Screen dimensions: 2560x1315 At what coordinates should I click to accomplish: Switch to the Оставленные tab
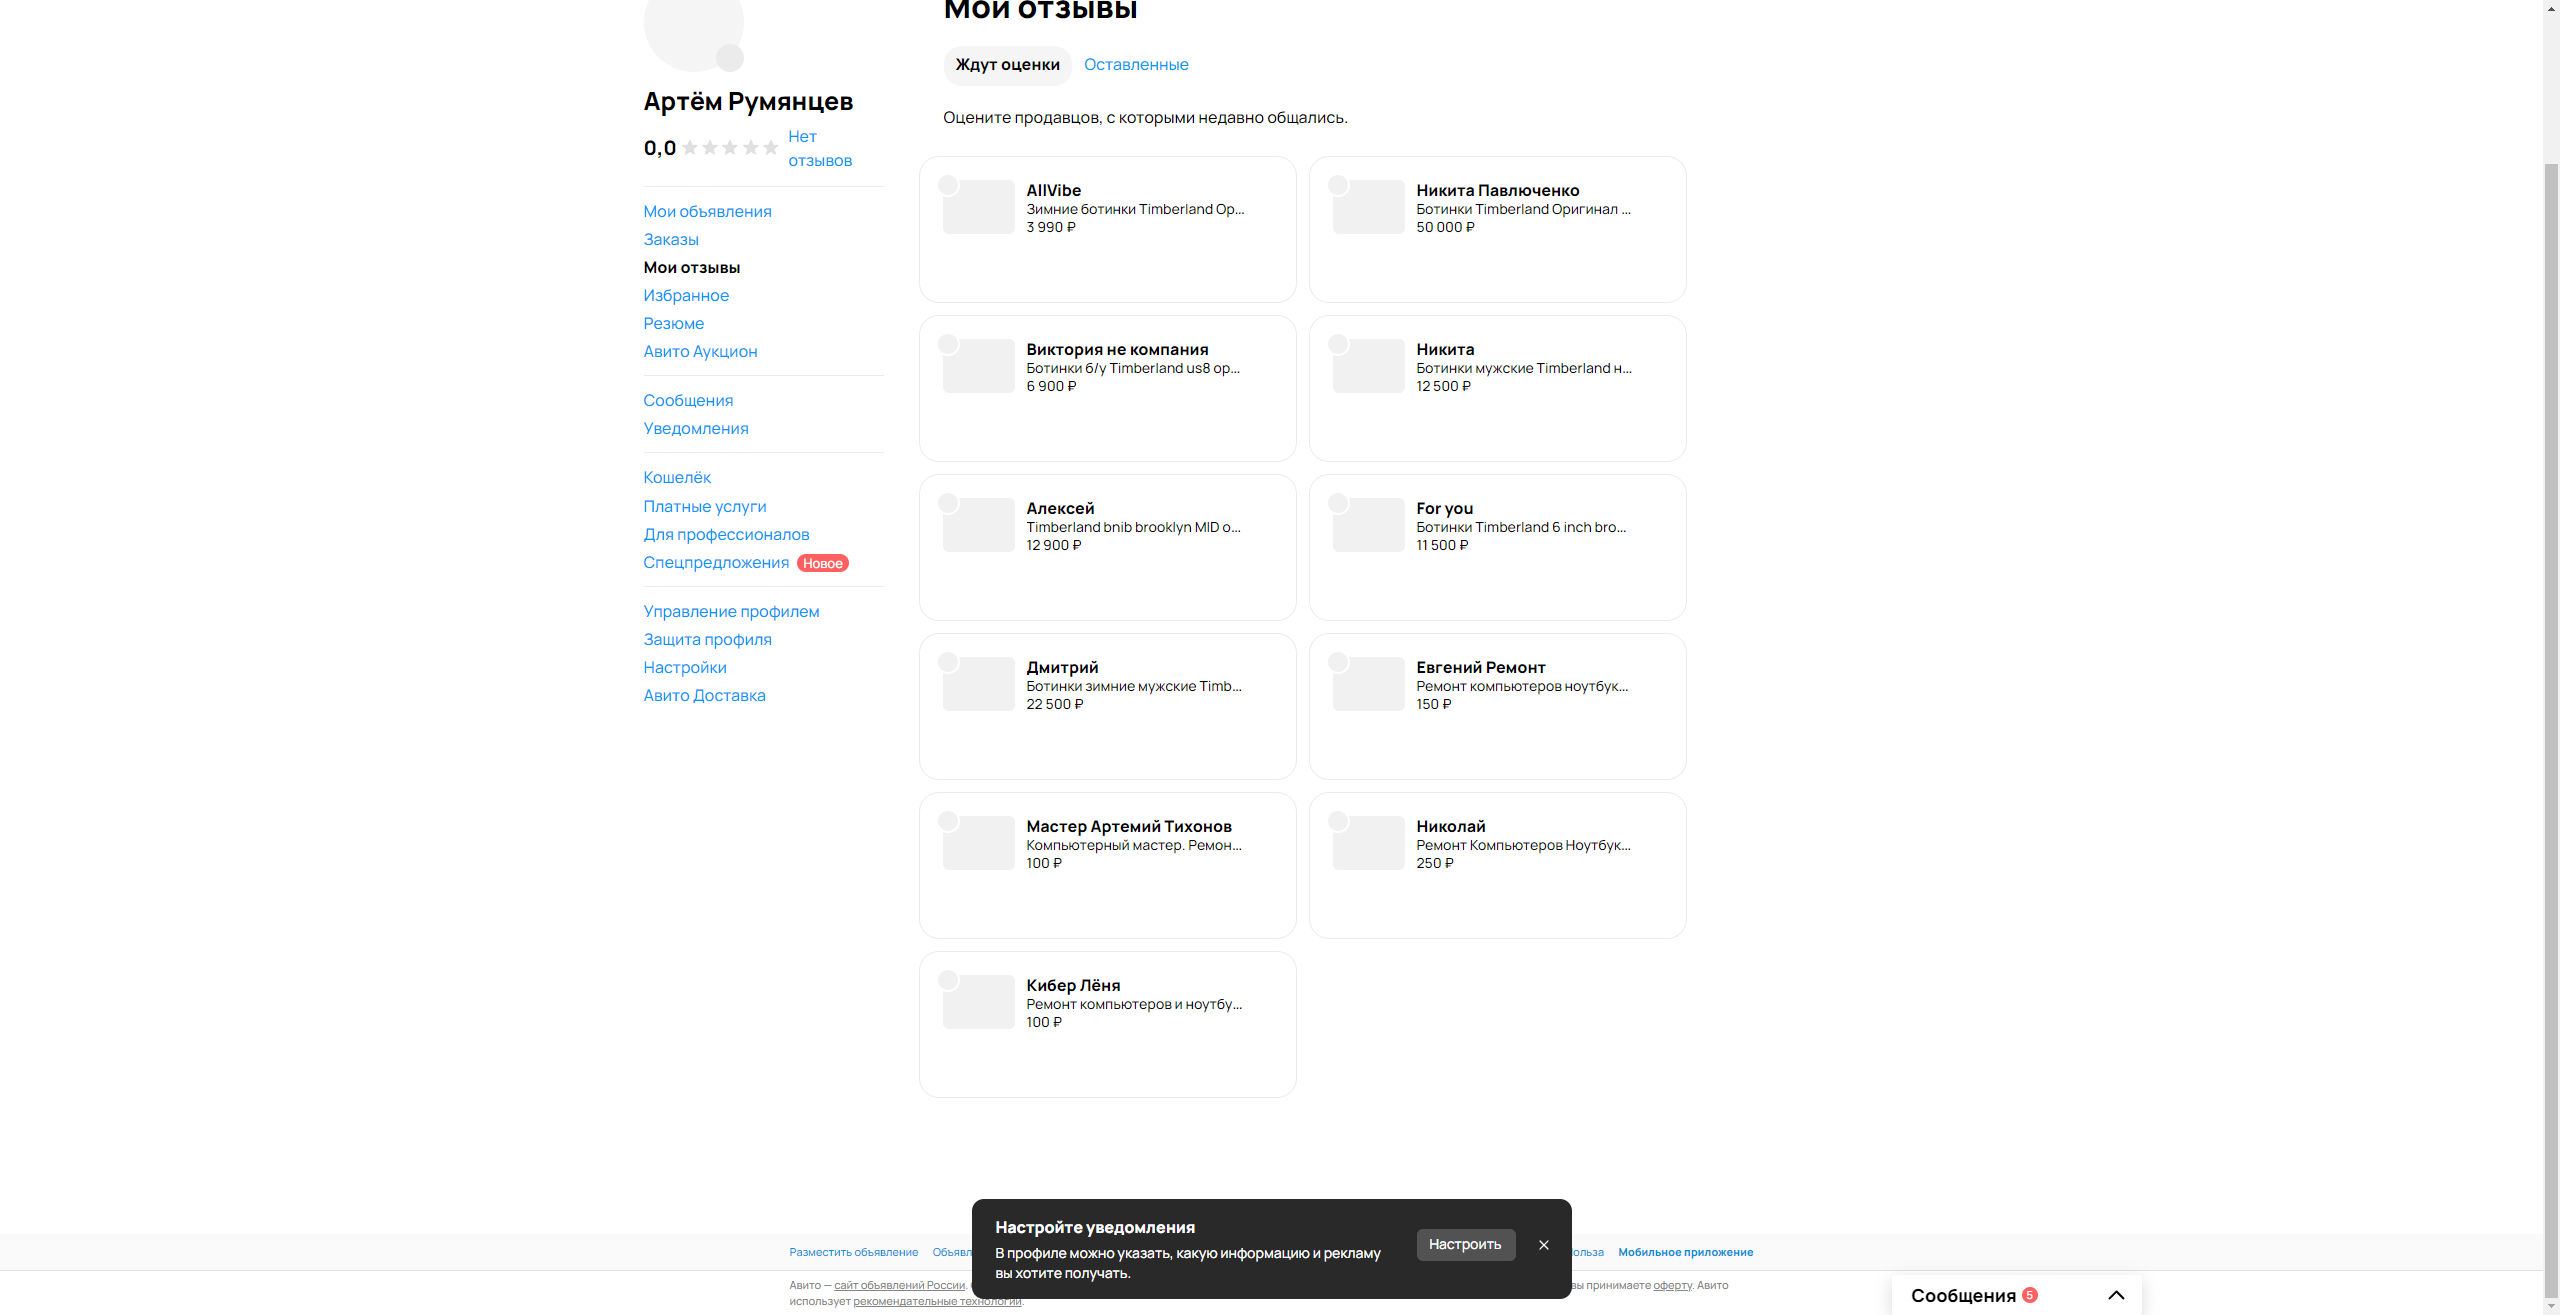1136,65
